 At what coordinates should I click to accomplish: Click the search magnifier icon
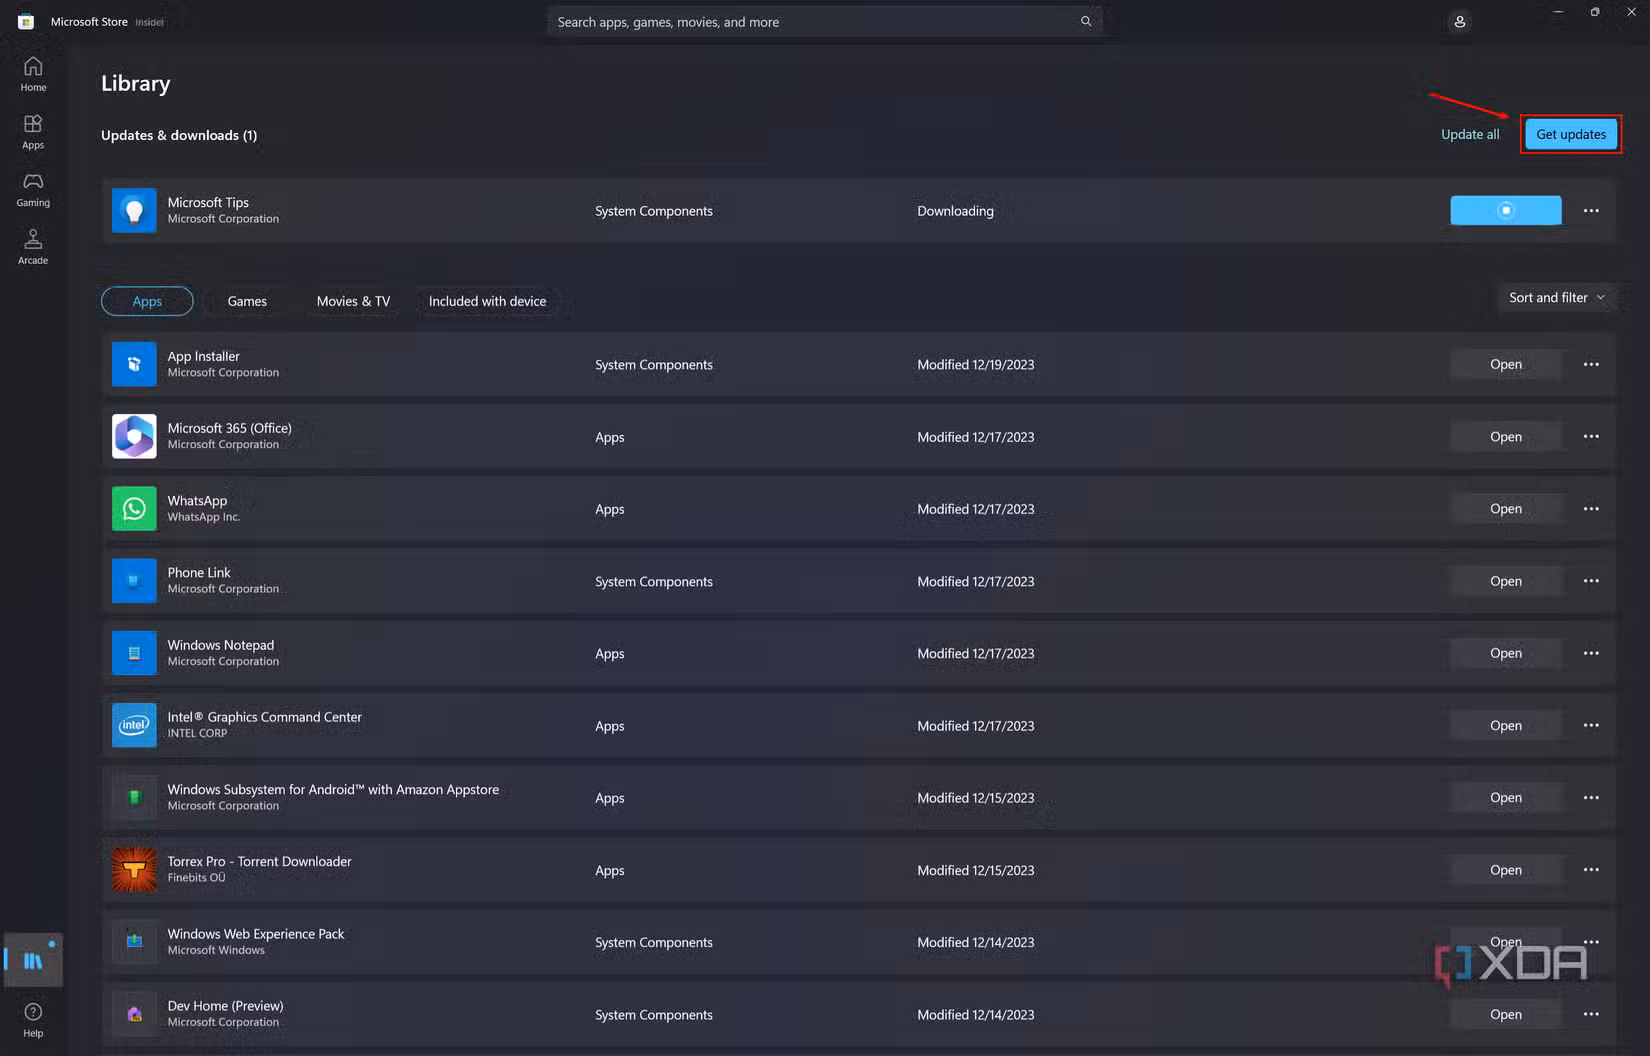click(x=1085, y=22)
